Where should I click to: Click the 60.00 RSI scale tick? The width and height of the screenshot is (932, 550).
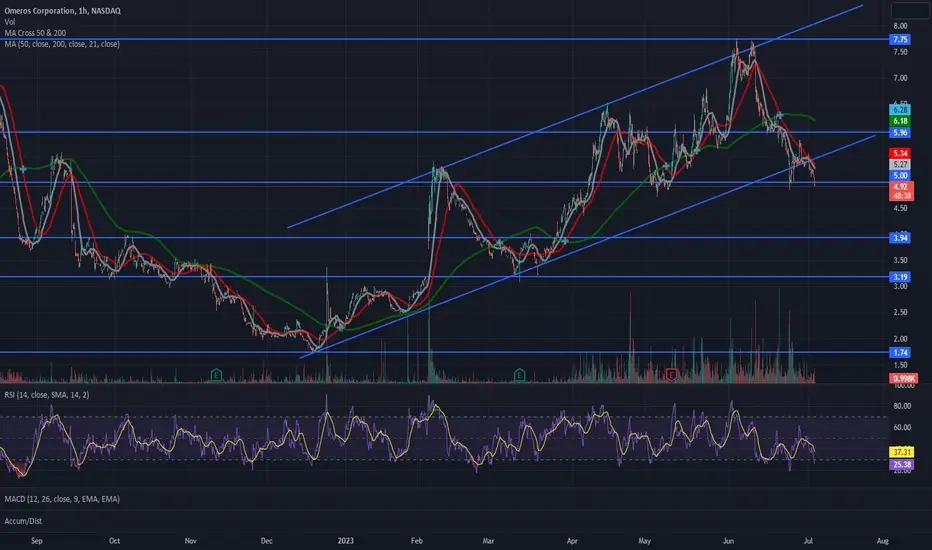(902, 428)
